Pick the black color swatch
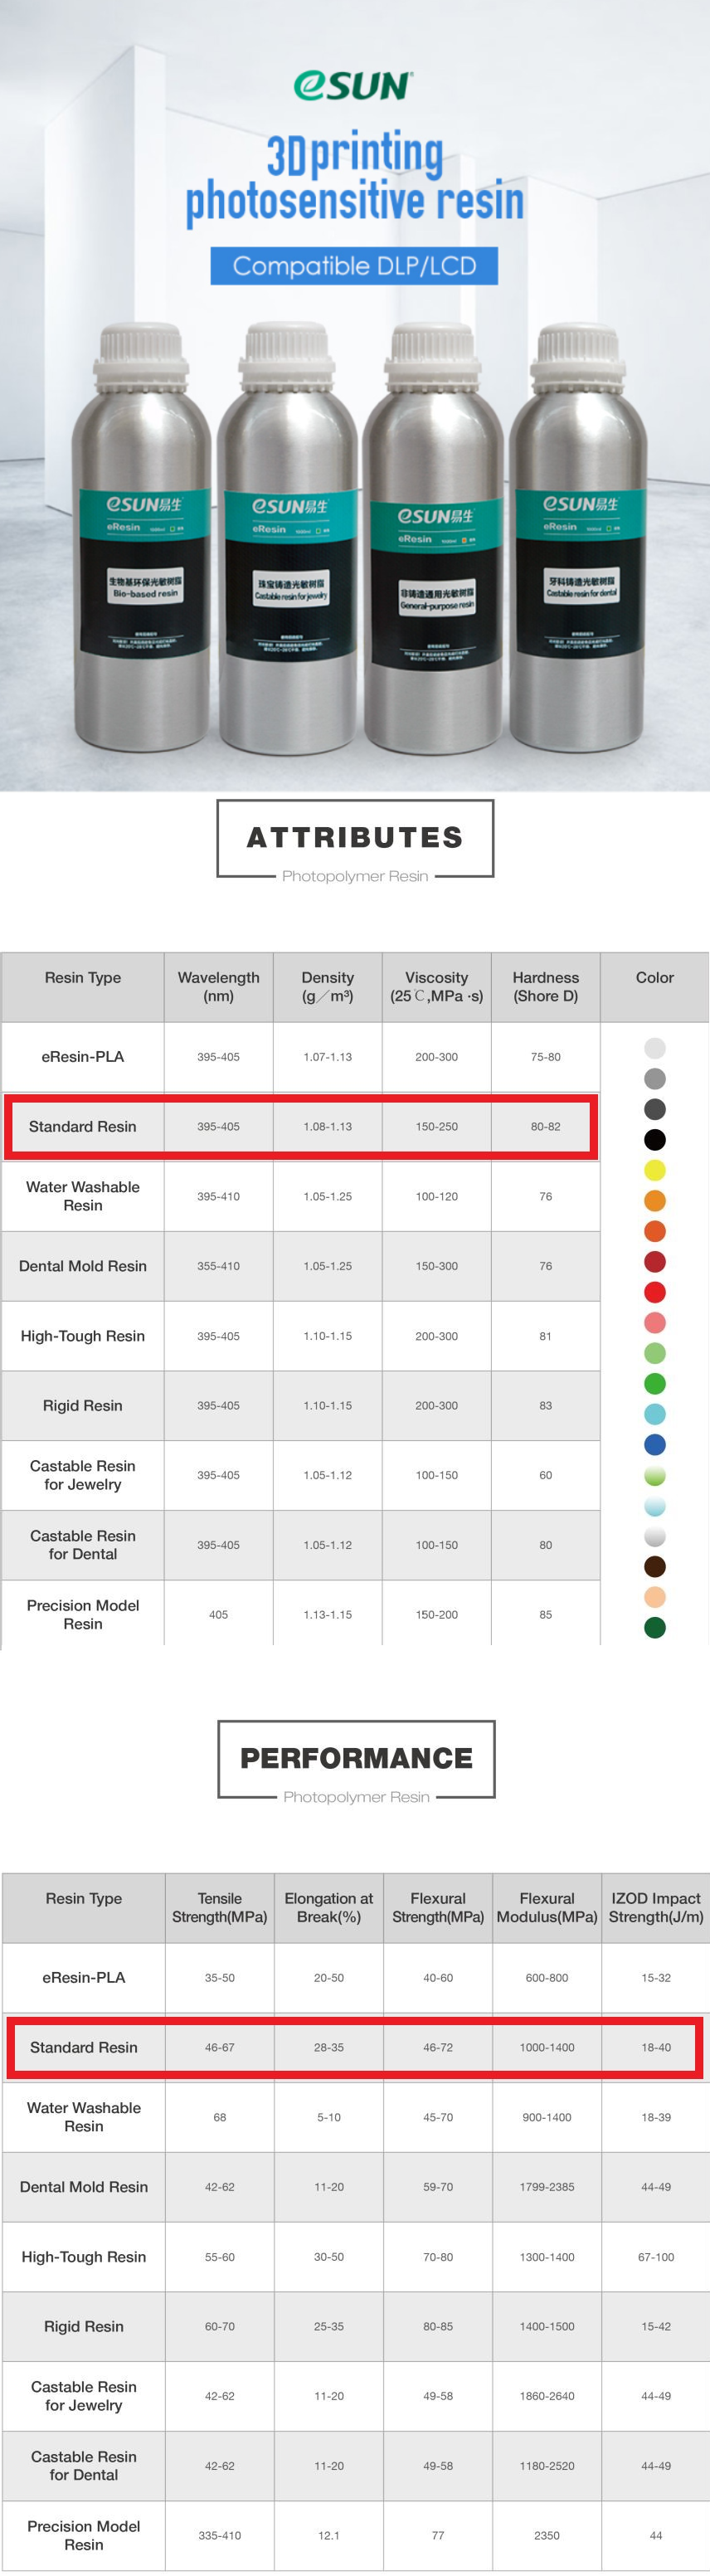 (655, 1139)
